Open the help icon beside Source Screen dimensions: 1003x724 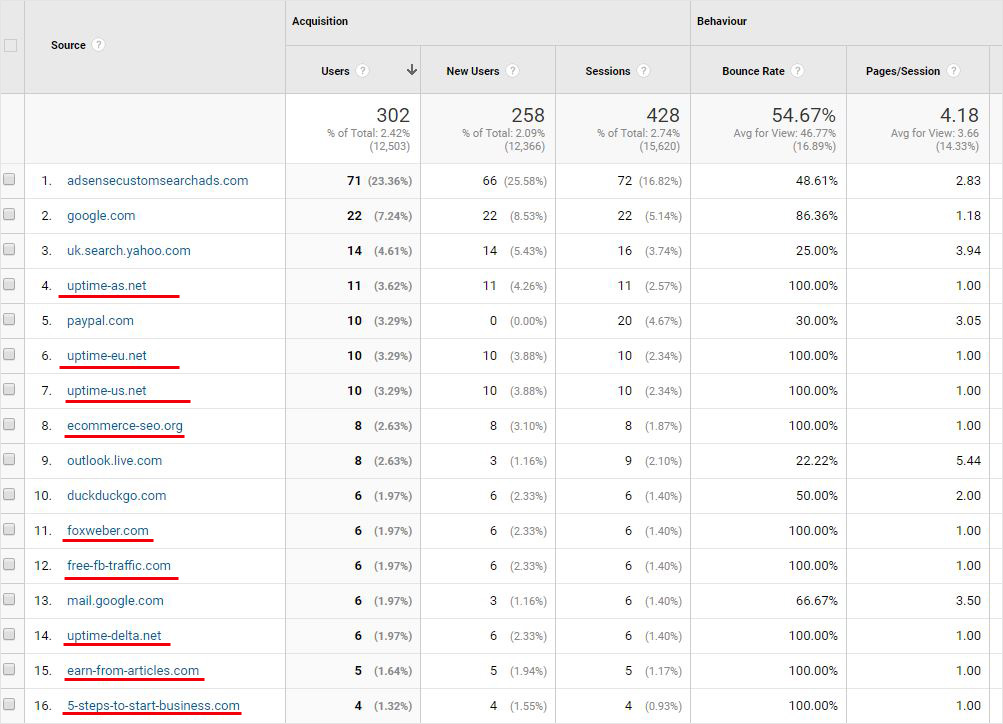coord(98,45)
